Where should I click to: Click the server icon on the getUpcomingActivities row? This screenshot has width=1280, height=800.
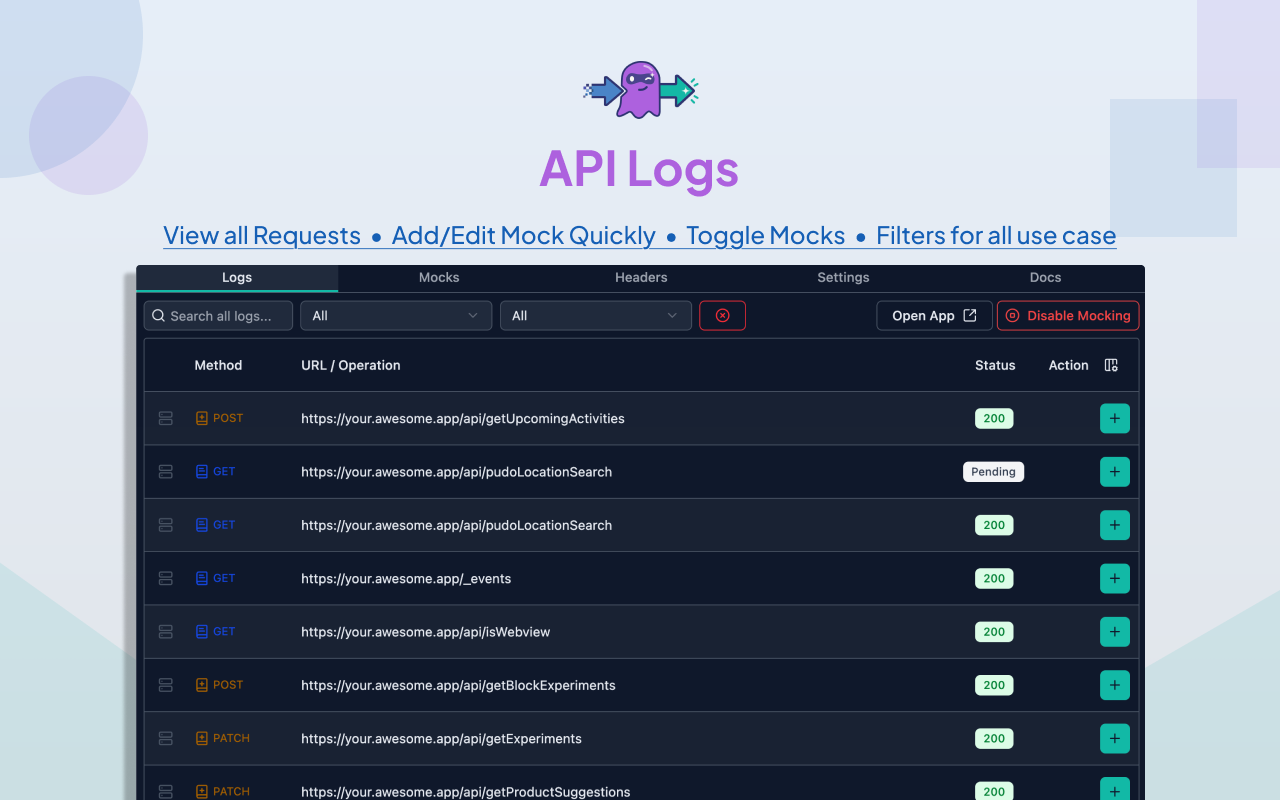[166, 418]
